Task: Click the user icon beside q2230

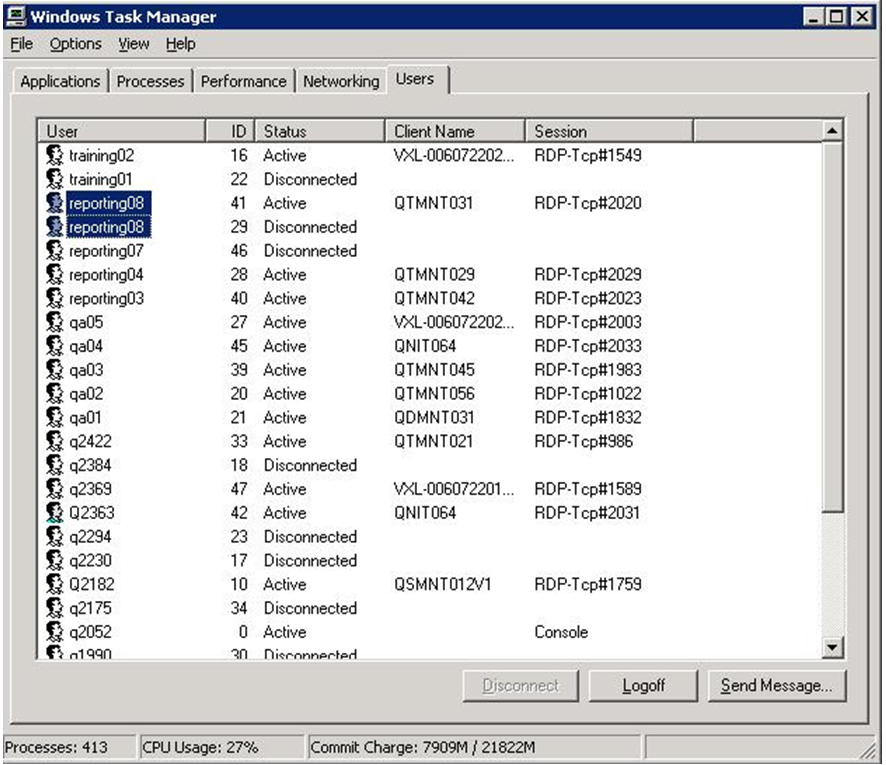Action: coord(55,560)
